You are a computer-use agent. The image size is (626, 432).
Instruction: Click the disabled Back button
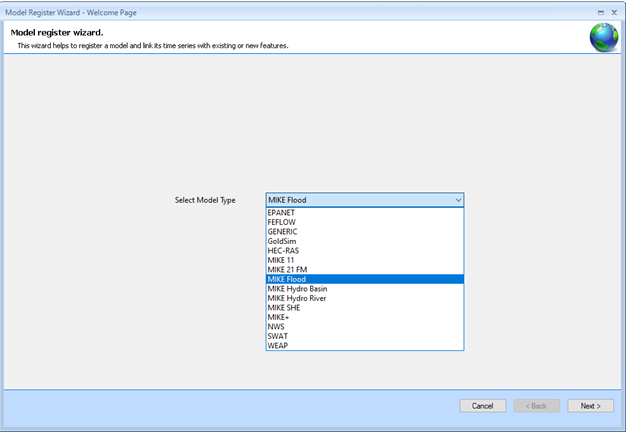[x=537, y=406]
